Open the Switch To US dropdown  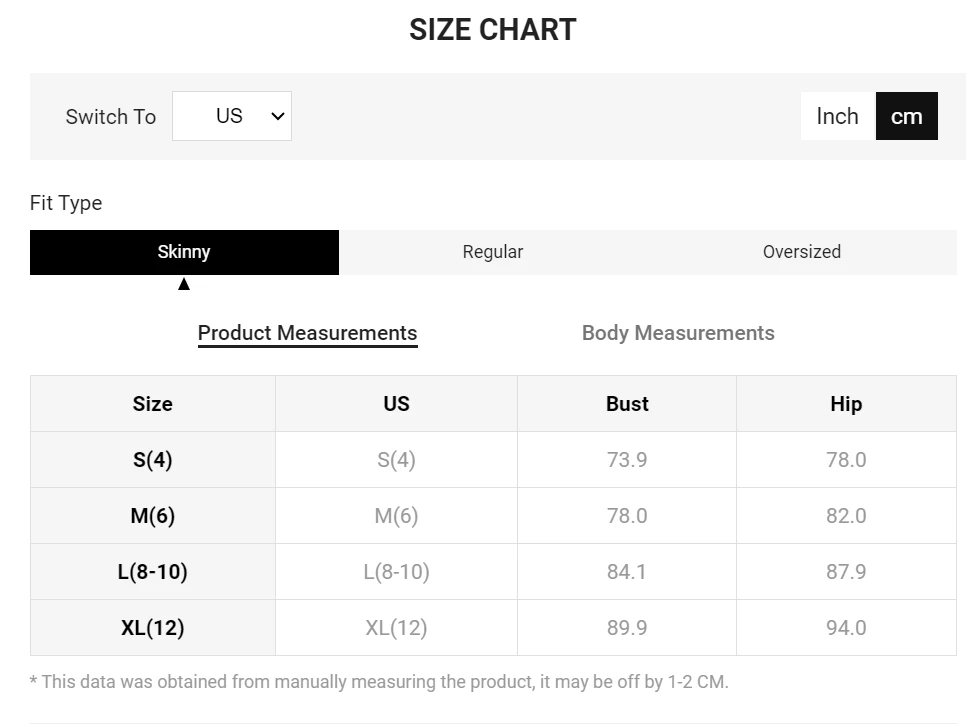click(x=231, y=116)
